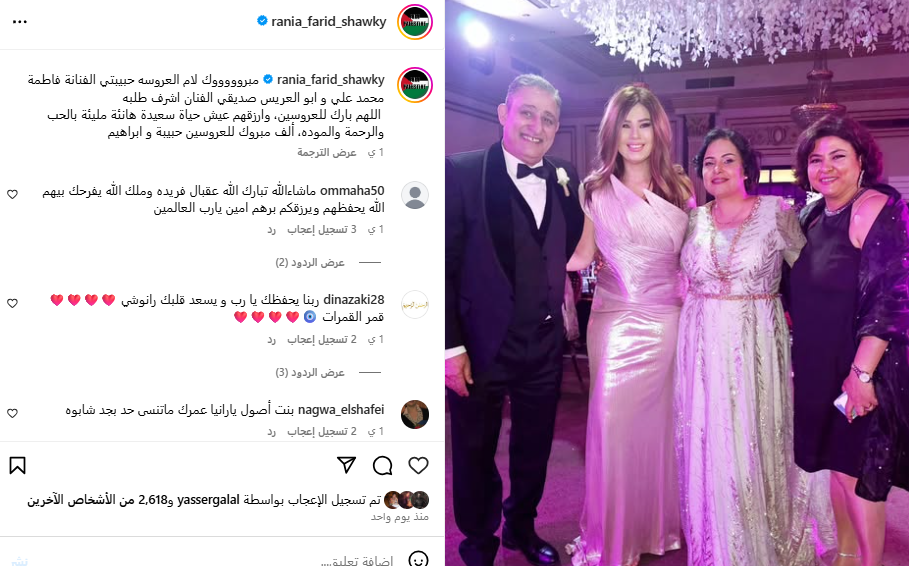Expand the 2 replies under ommaha50's comment

point(310,263)
